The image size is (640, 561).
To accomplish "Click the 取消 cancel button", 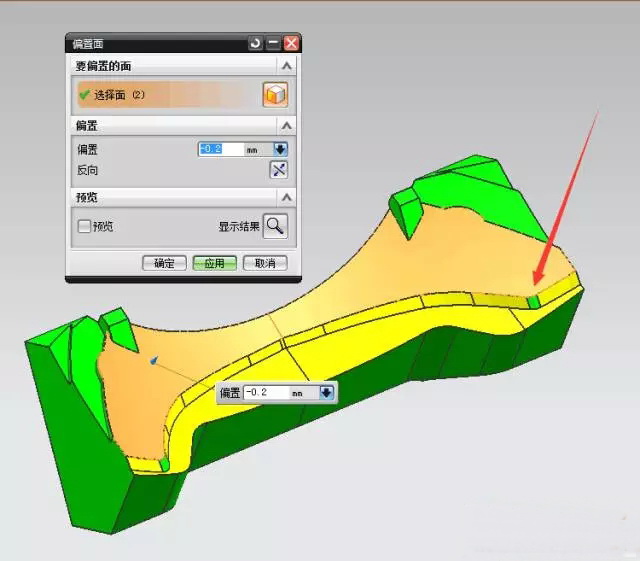I will 265,263.
